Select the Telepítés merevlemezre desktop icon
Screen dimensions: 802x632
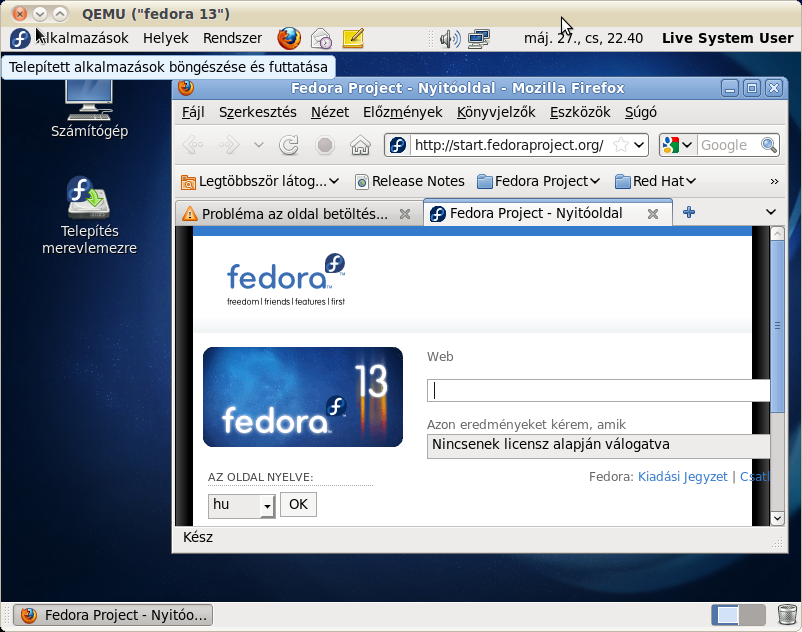click(90, 215)
